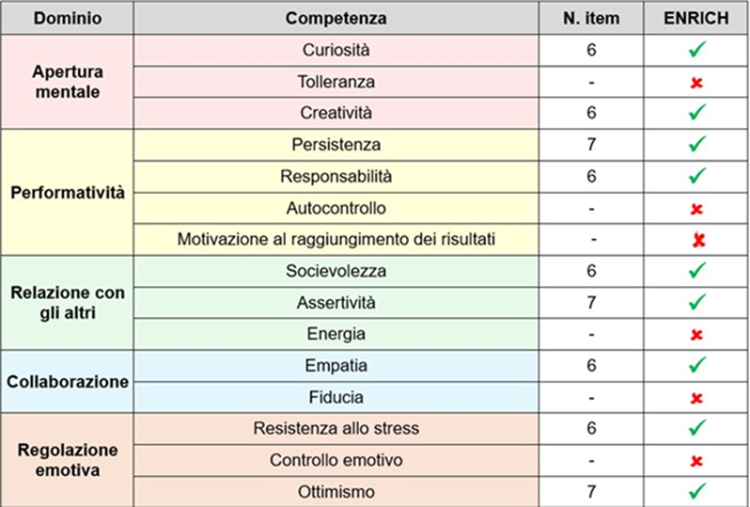Click the green checkmark in the Curiosità row

coord(697,50)
